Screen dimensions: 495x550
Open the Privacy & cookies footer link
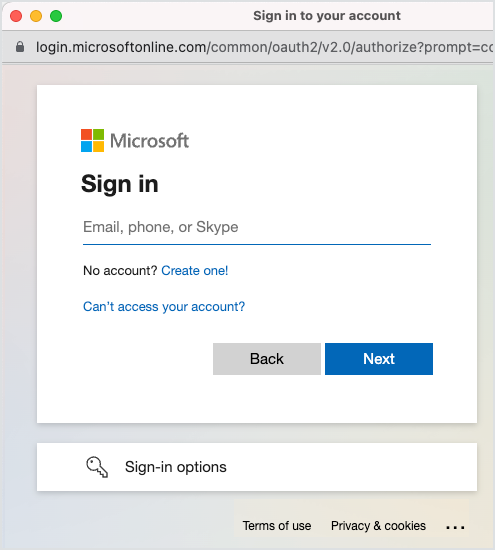point(378,526)
